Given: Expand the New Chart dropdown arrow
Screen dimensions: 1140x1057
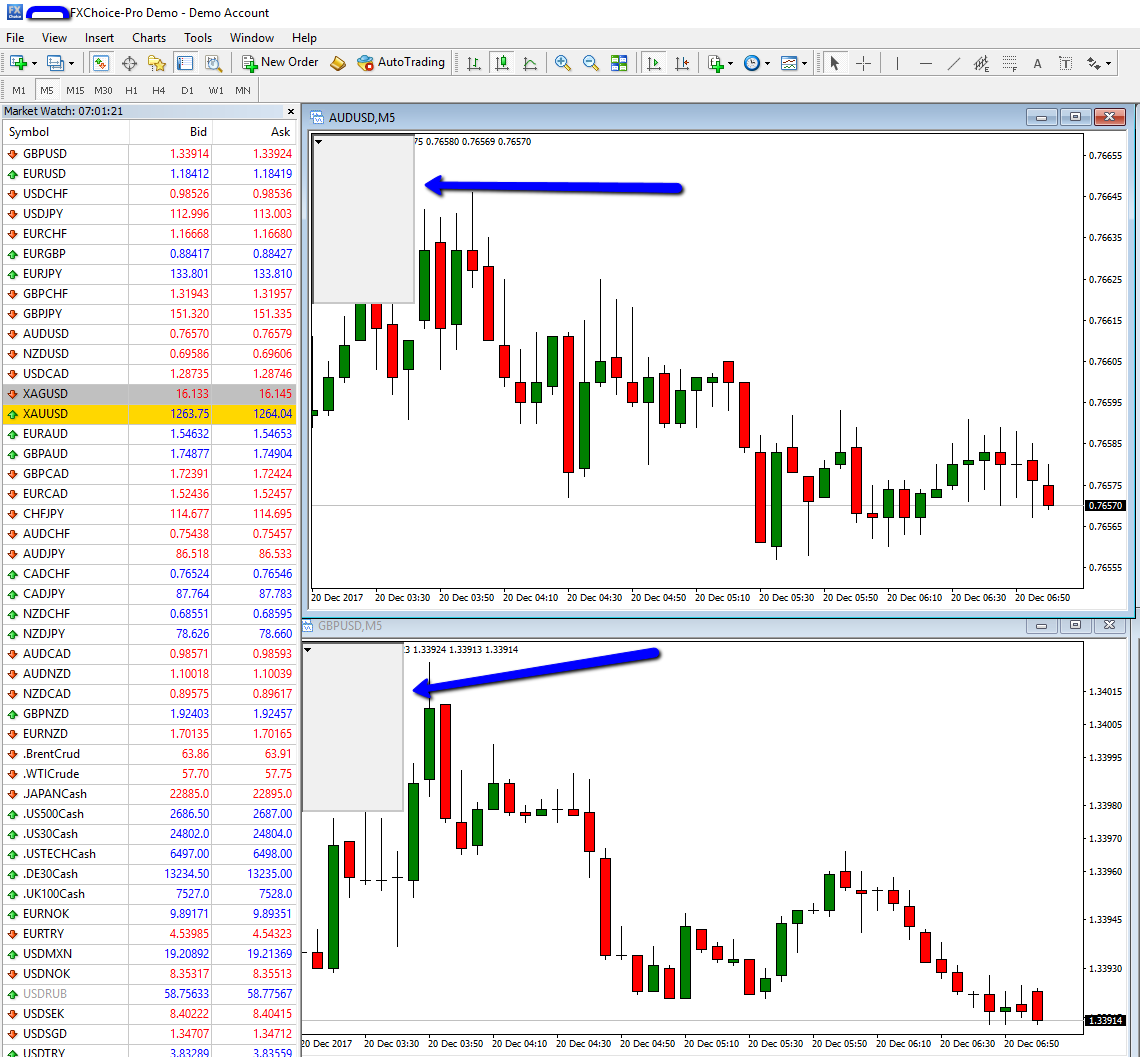Looking at the screenshot, I should pos(34,64).
